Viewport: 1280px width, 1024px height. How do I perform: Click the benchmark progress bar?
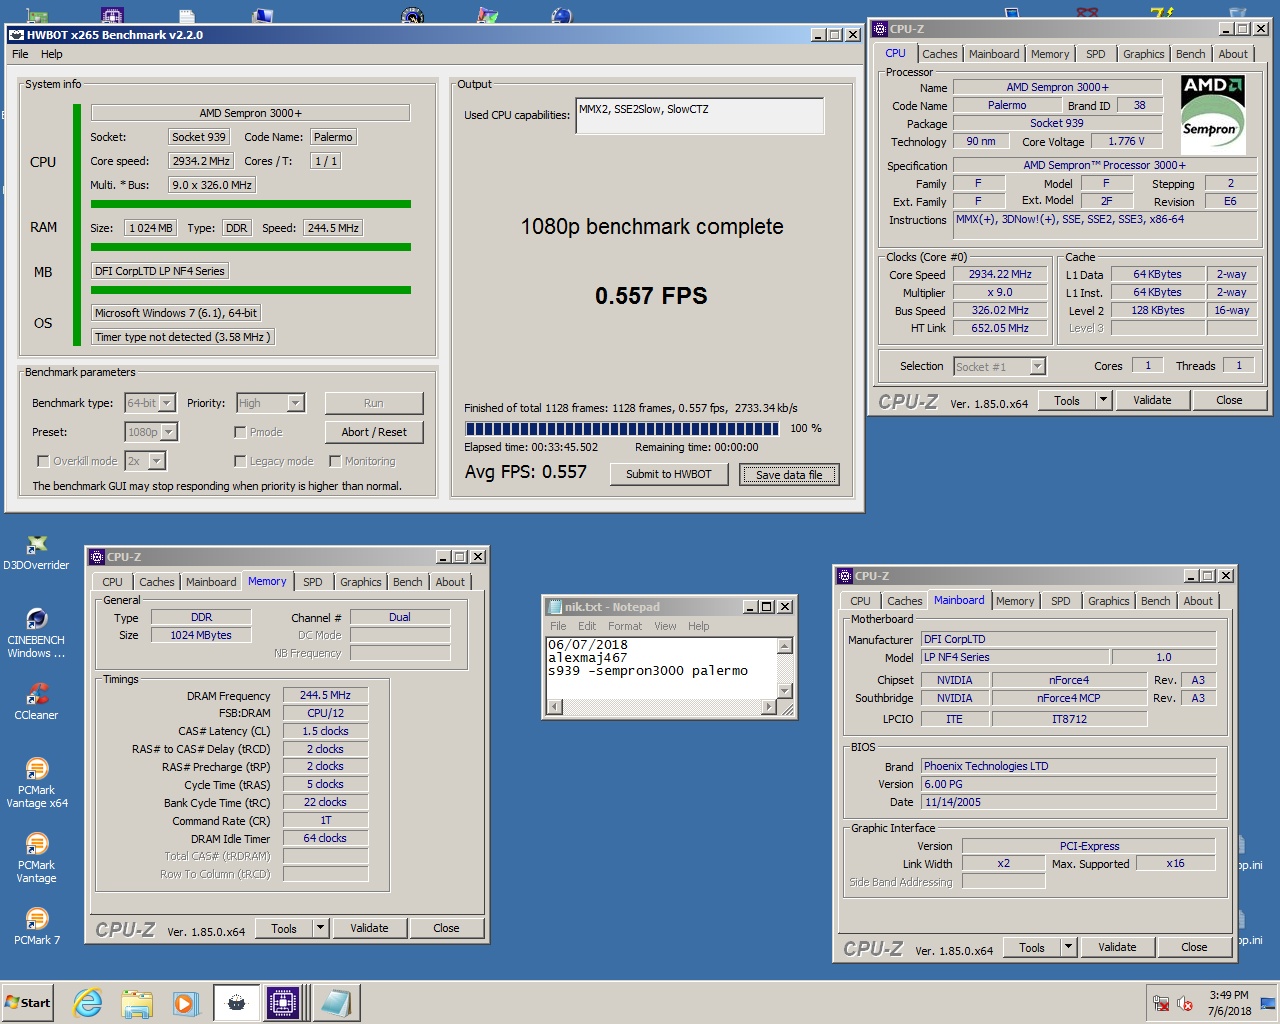[622, 428]
